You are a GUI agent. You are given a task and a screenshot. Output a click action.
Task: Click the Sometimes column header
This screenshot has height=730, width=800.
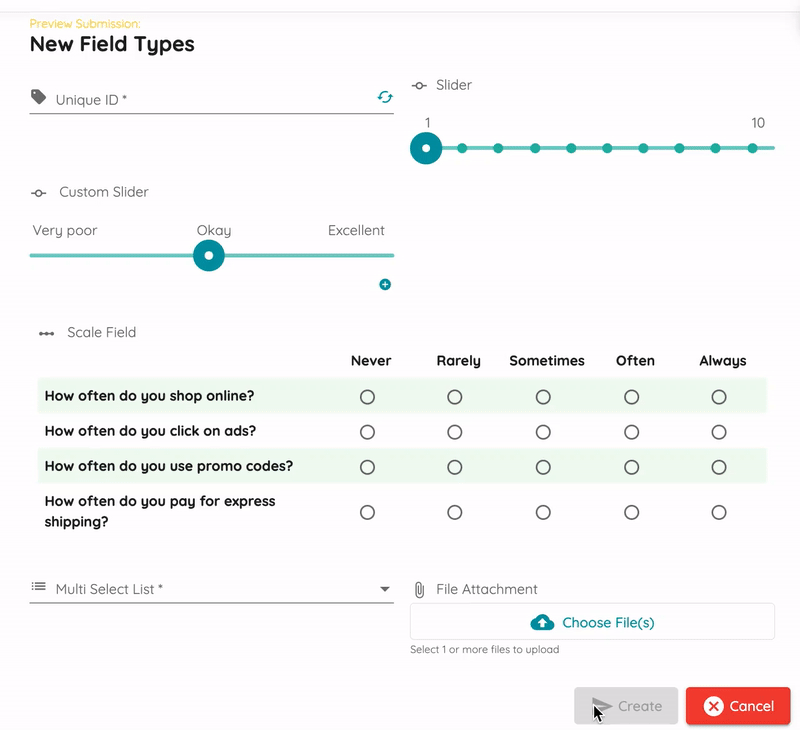point(547,361)
